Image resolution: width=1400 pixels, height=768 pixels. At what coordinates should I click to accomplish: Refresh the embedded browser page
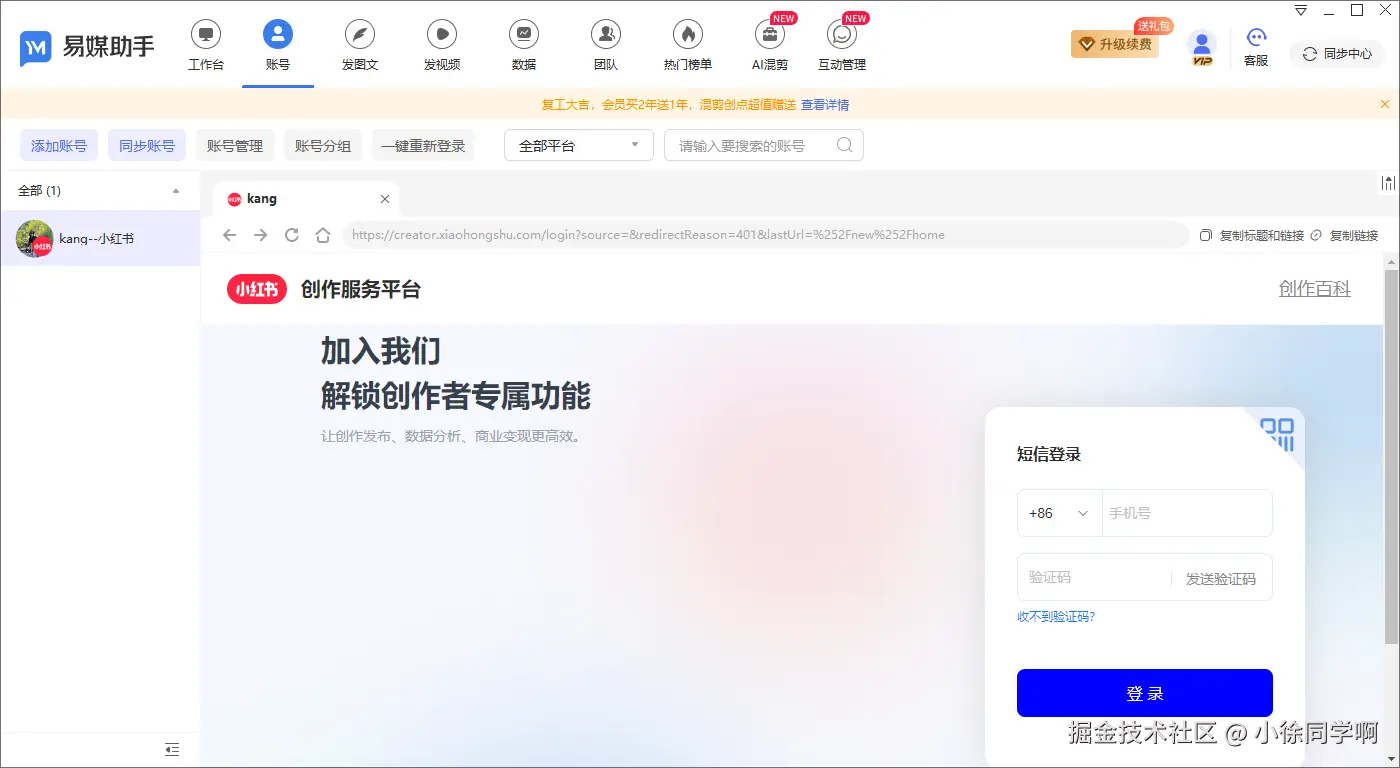(291, 234)
